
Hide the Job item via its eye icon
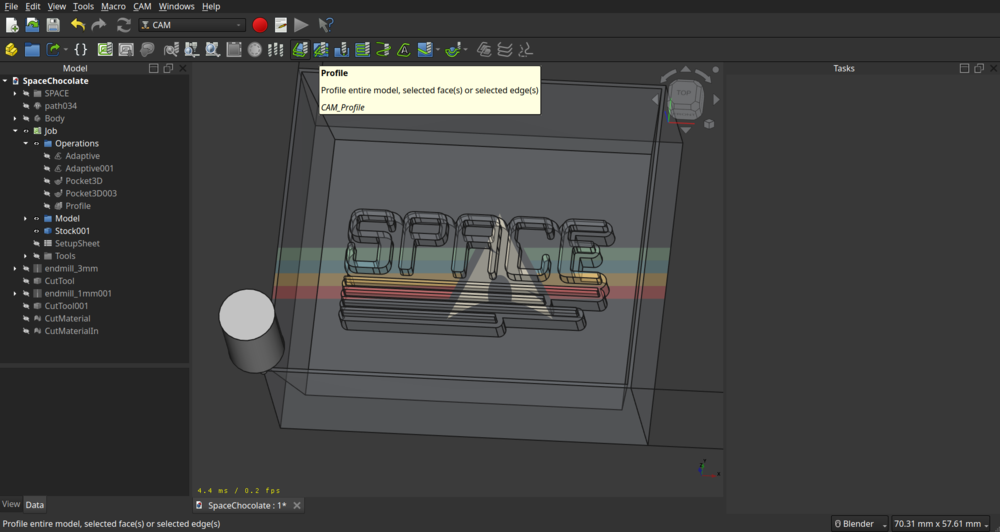26,131
